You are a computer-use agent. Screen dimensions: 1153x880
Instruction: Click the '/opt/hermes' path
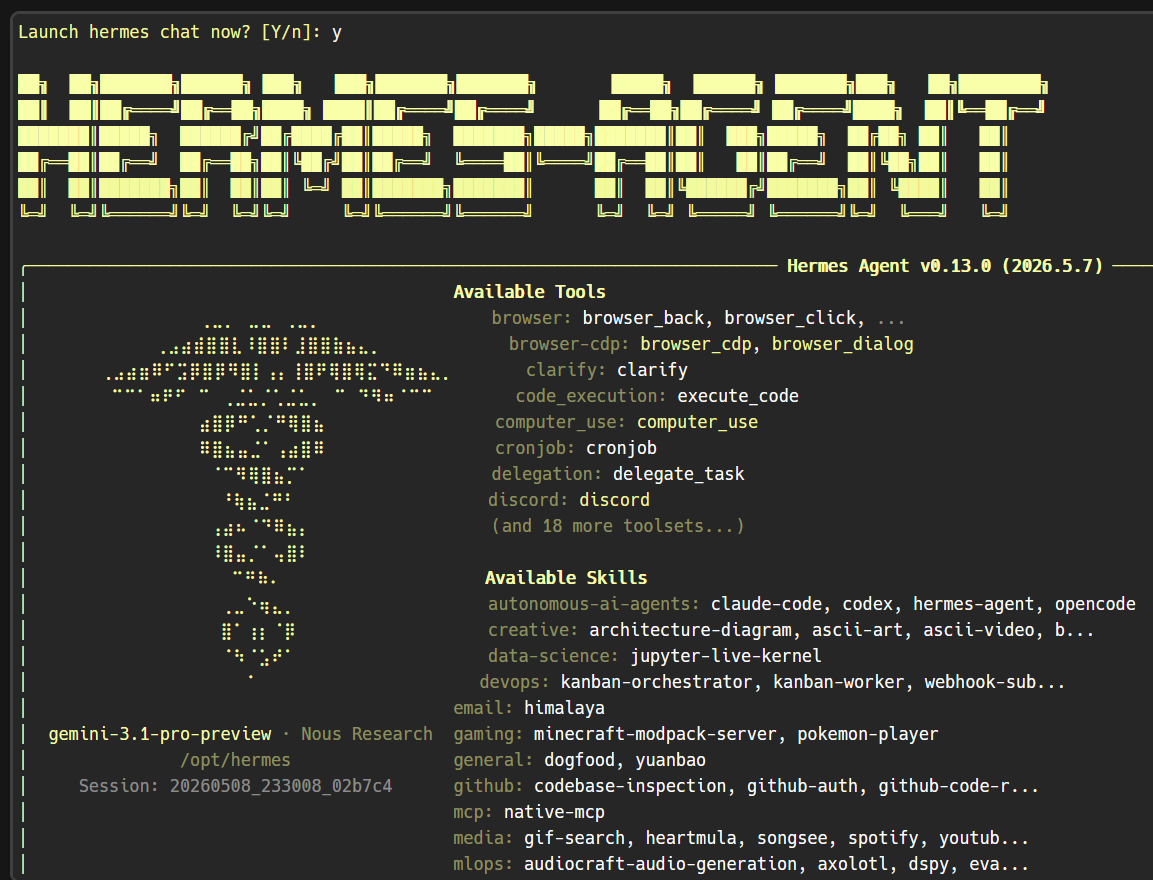click(x=235, y=760)
